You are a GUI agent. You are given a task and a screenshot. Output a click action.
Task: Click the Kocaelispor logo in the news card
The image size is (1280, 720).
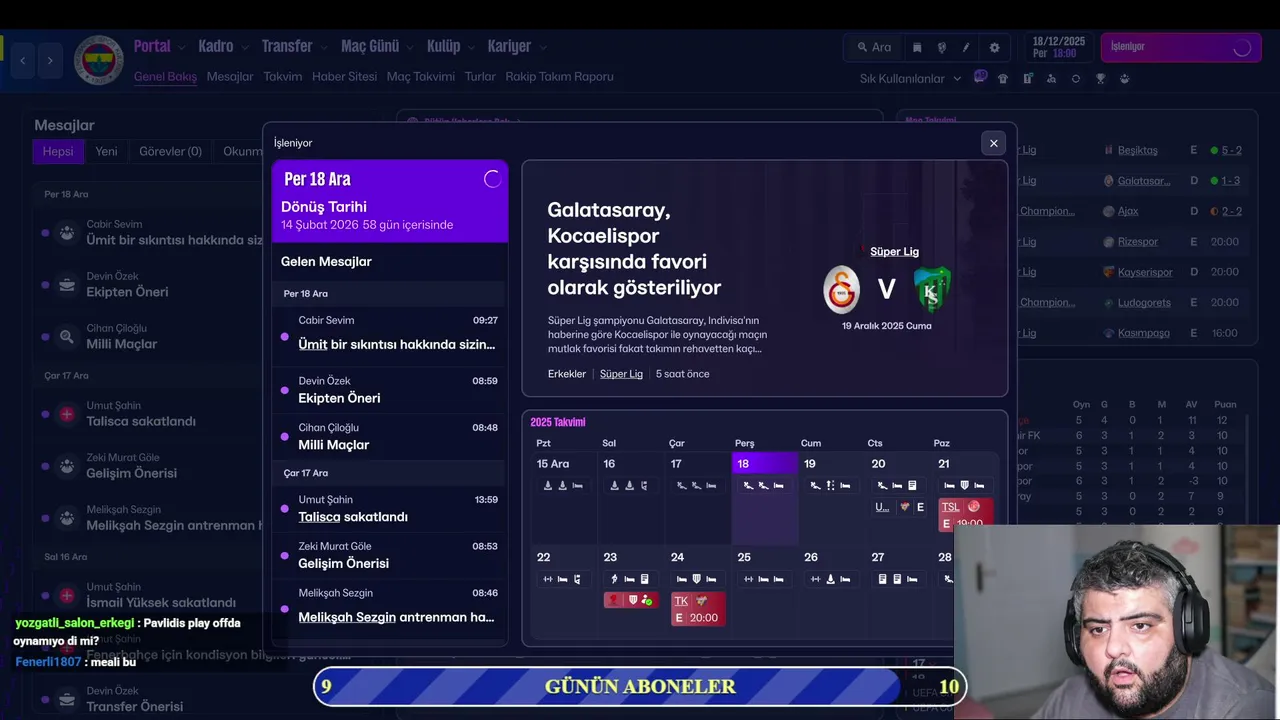click(x=931, y=289)
